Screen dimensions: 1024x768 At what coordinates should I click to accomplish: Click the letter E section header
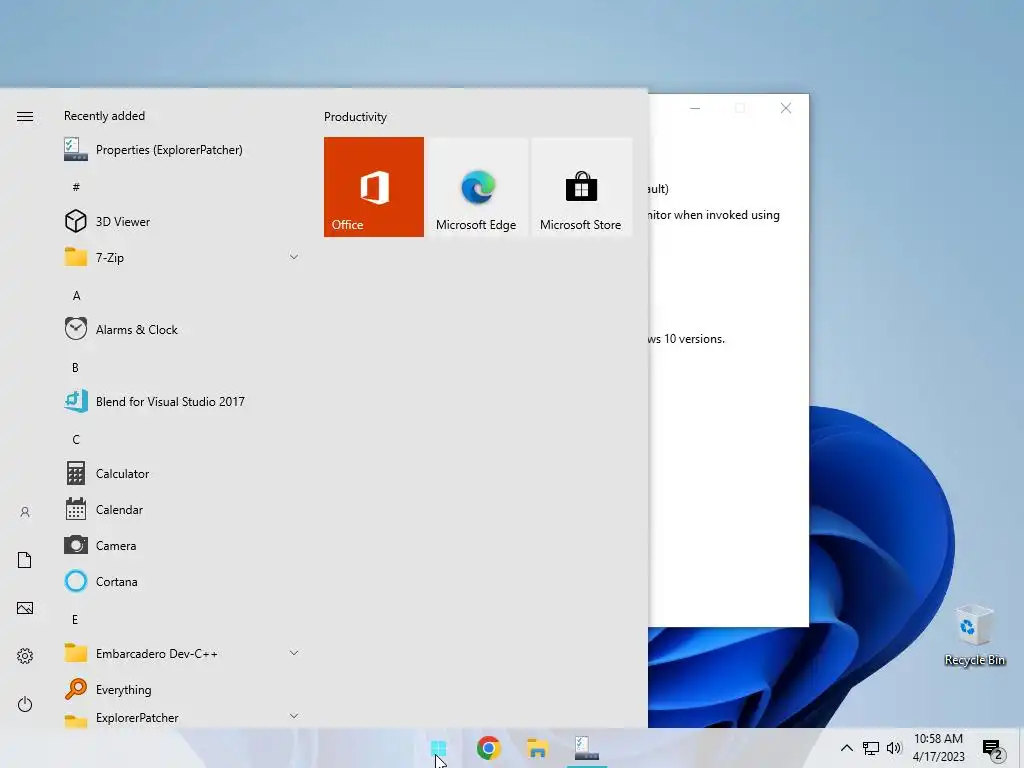pyautogui.click(x=75, y=620)
